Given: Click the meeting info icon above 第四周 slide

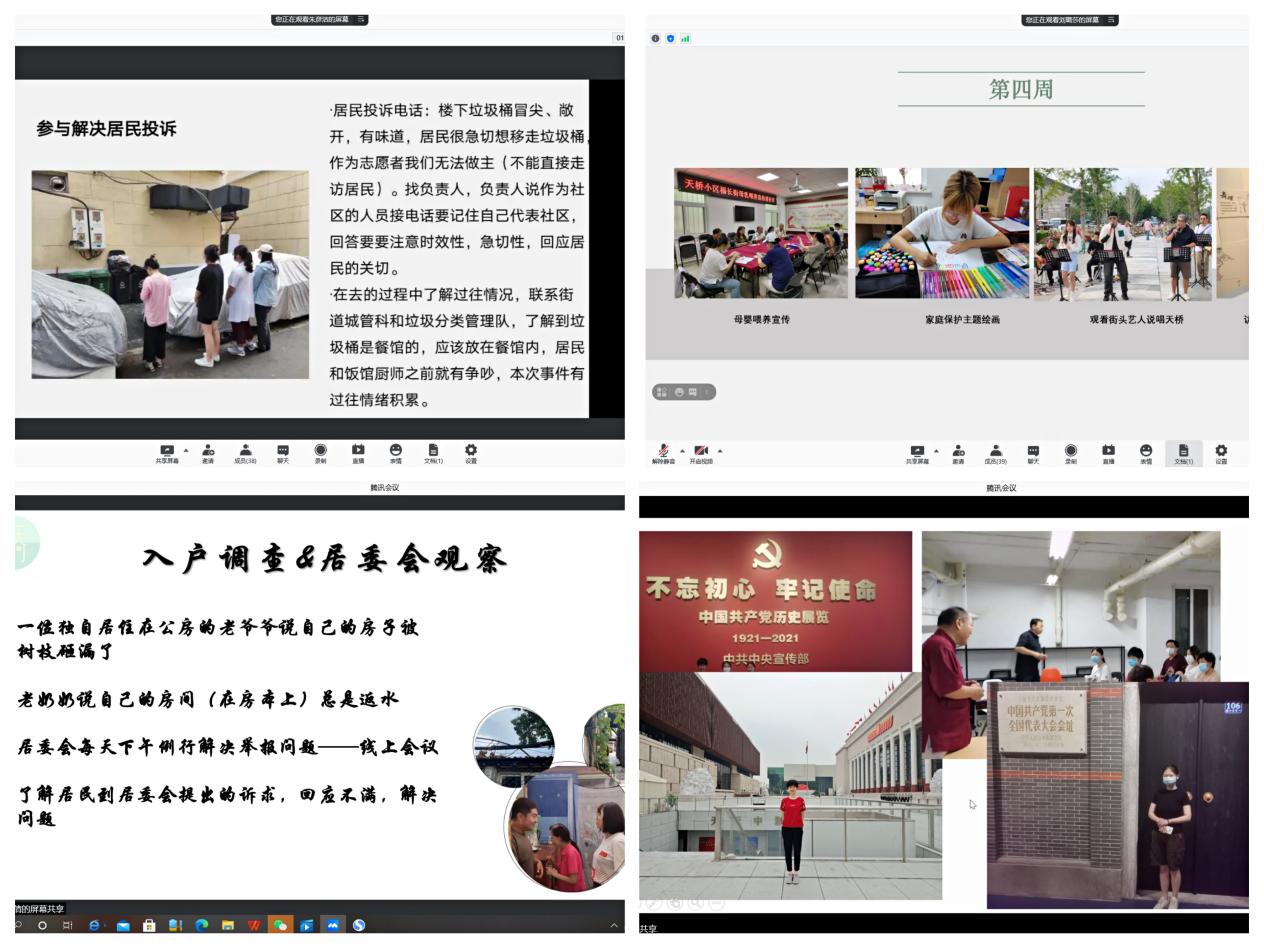Looking at the screenshot, I should (x=655, y=38).
